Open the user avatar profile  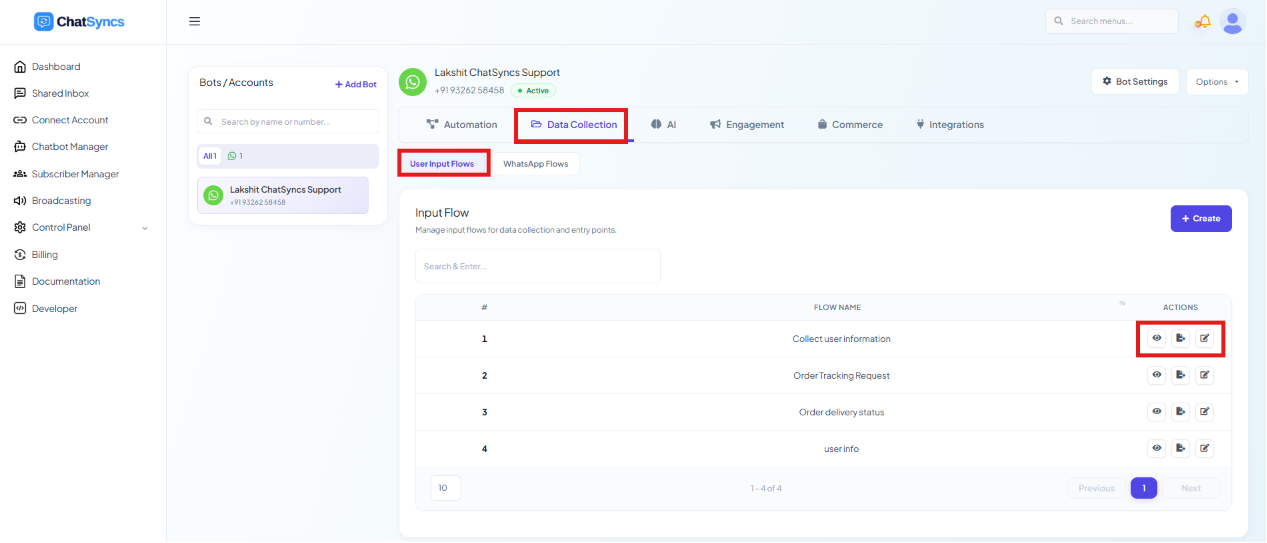click(1233, 21)
